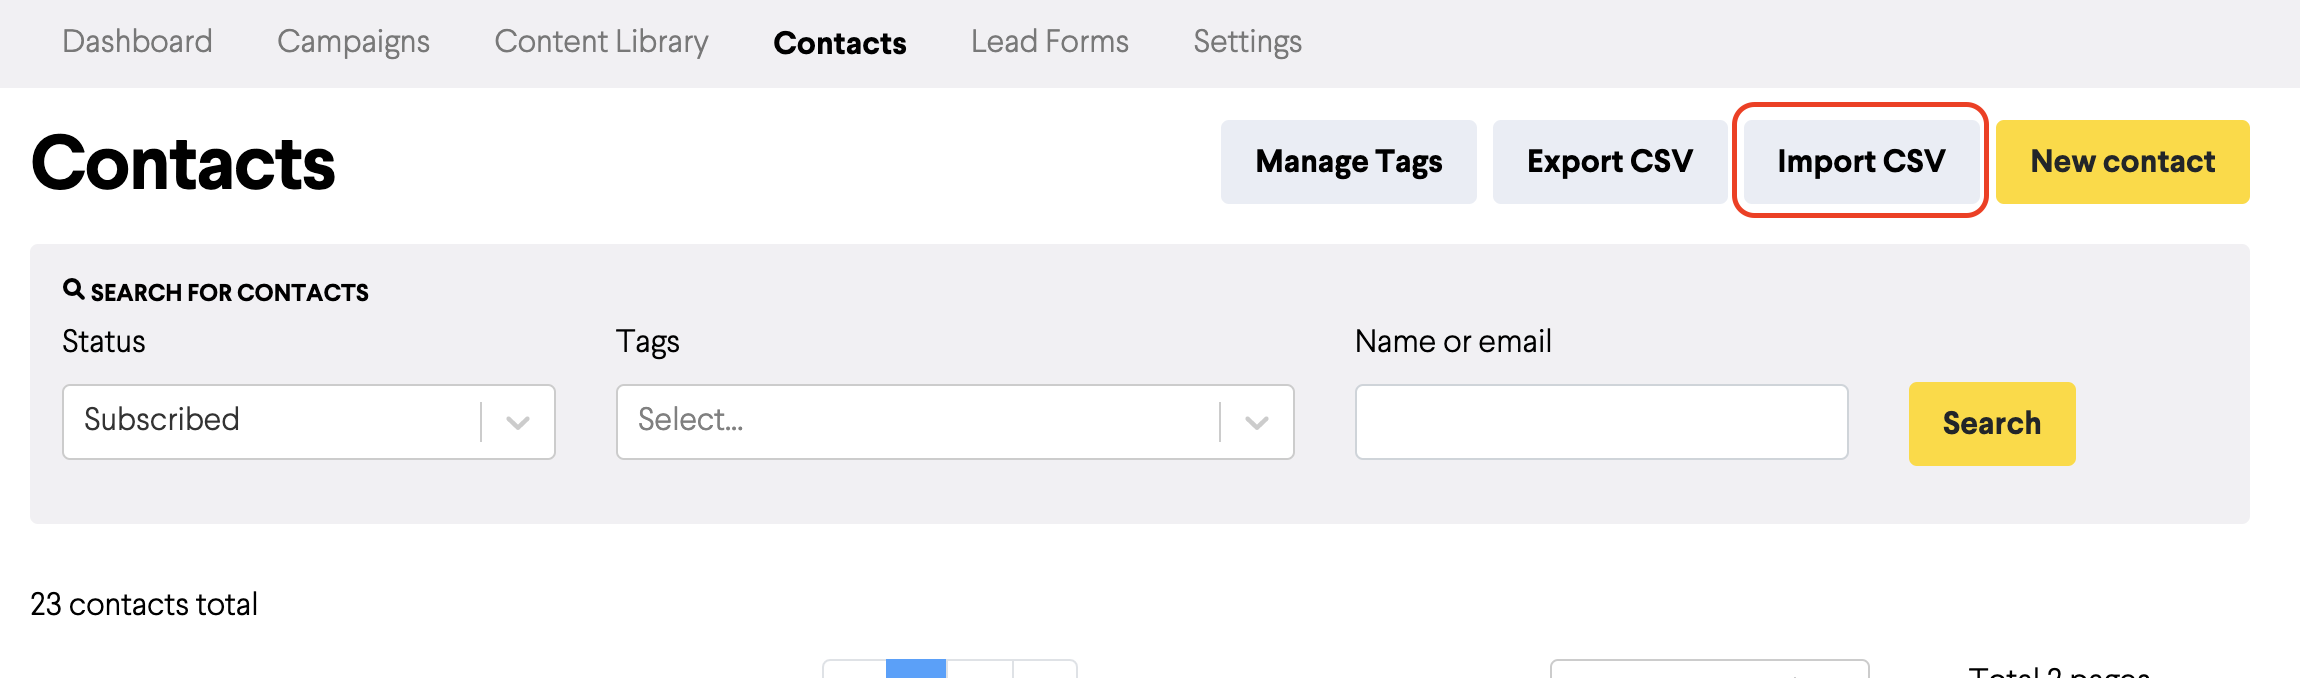
Task: Click the Manage Tags button
Action: pyautogui.click(x=1348, y=162)
